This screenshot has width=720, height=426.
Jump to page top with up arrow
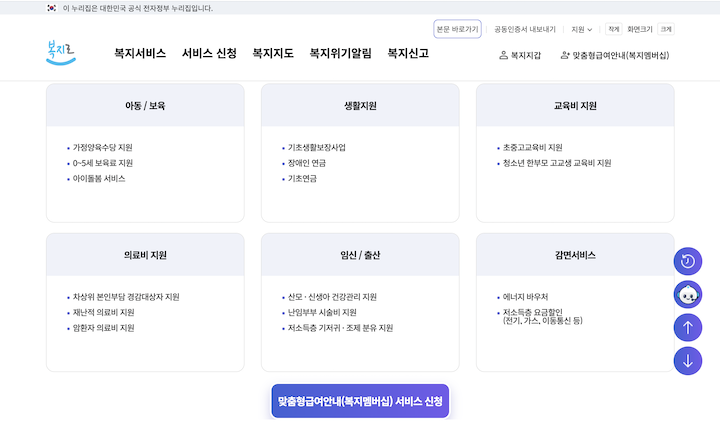[x=687, y=327]
